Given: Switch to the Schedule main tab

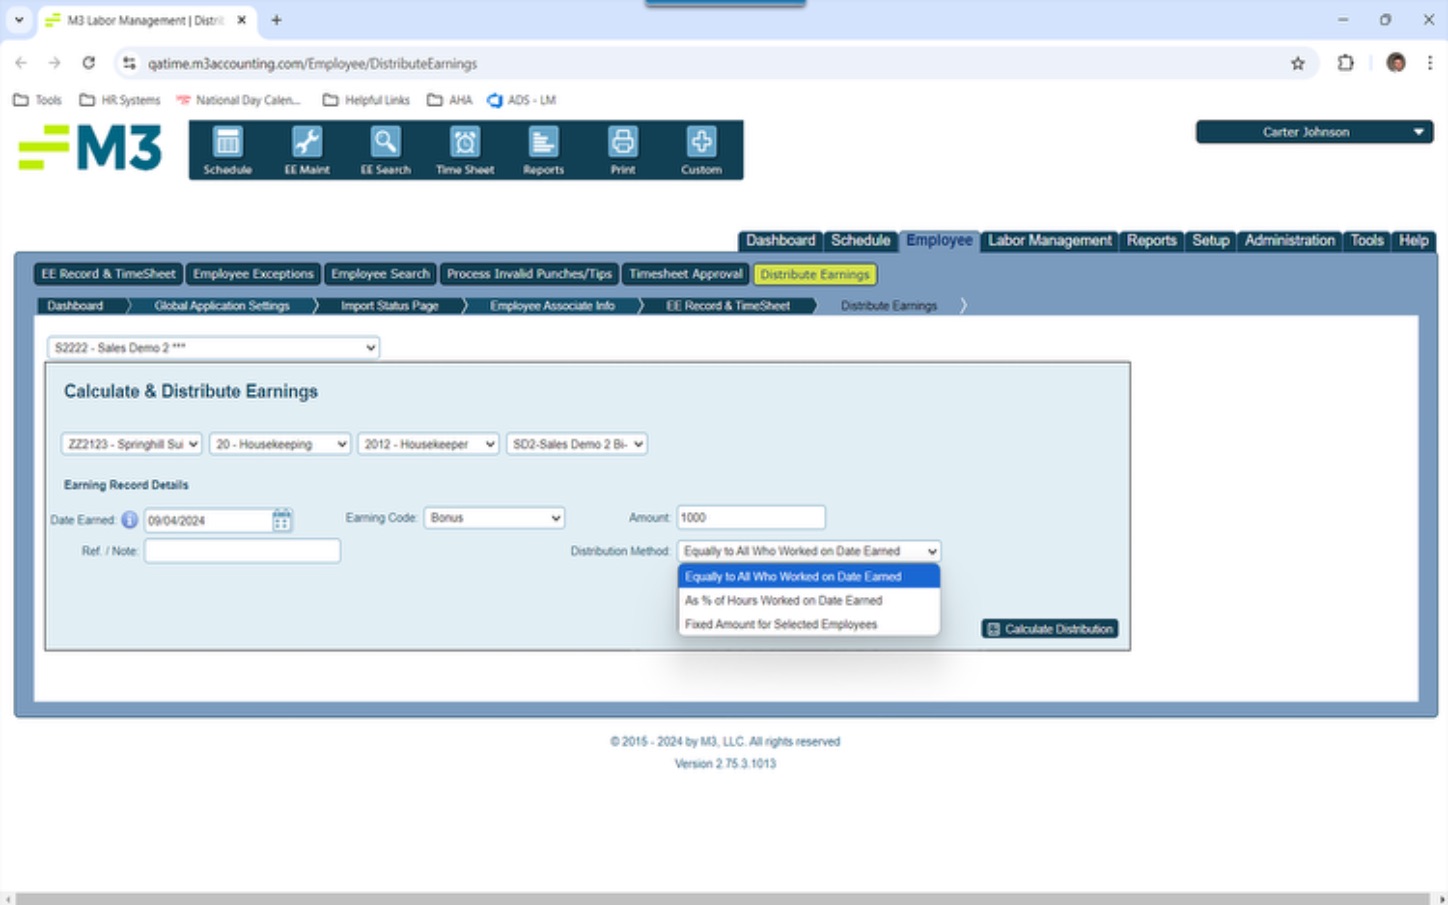Looking at the screenshot, I should [x=860, y=241].
